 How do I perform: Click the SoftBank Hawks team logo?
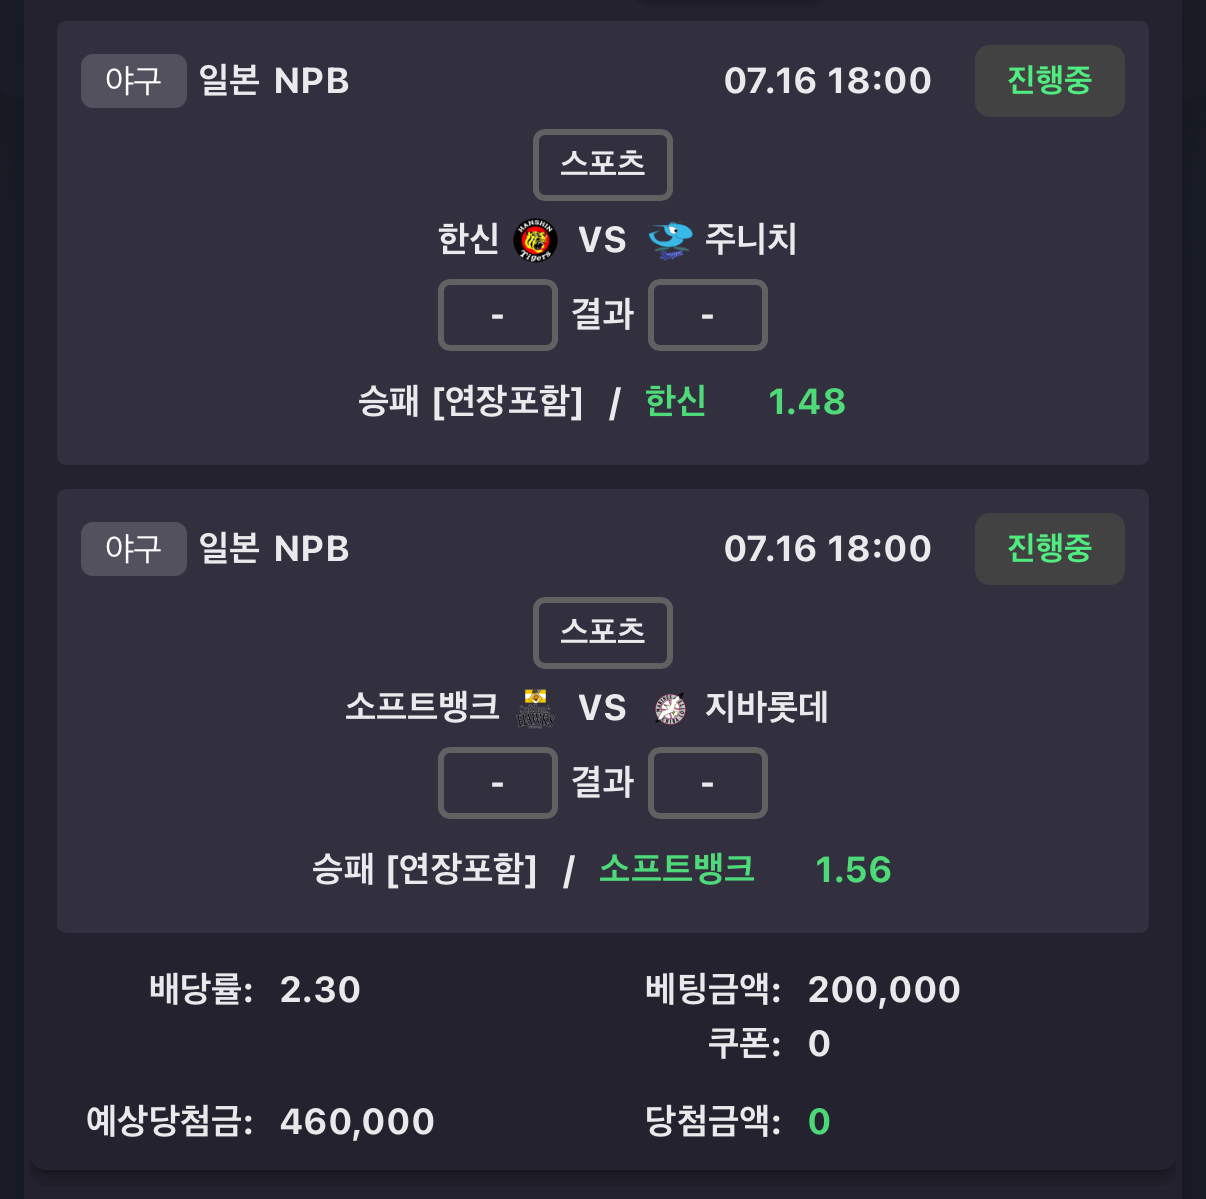click(x=536, y=708)
